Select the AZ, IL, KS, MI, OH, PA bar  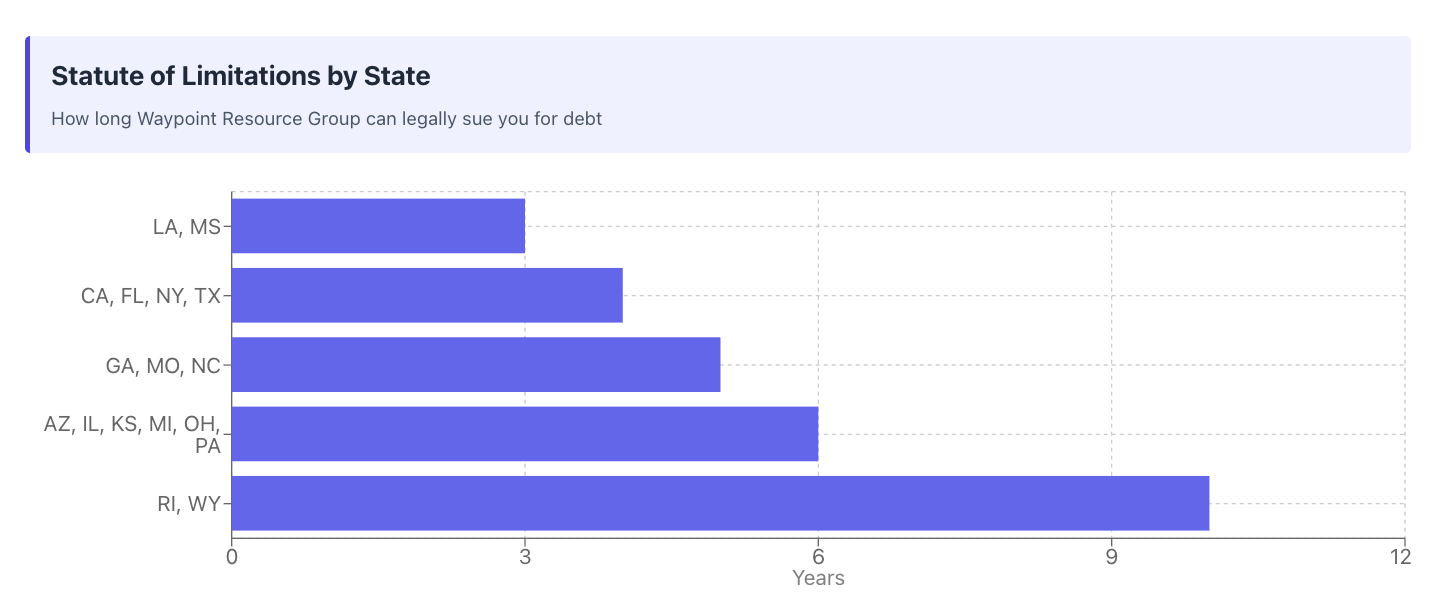(525, 434)
